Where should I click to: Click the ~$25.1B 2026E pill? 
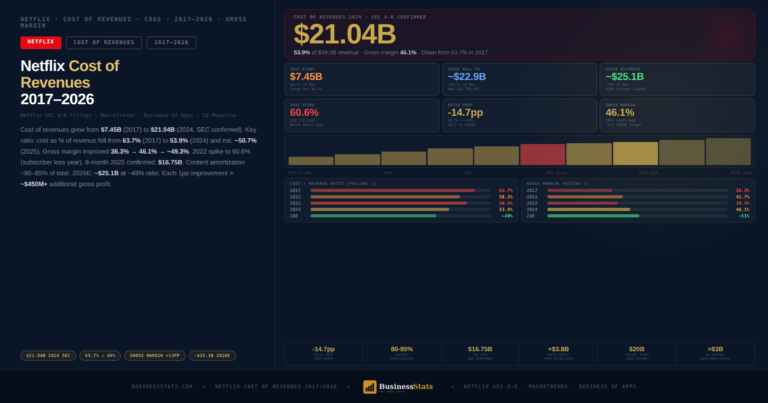tap(212, 356)
